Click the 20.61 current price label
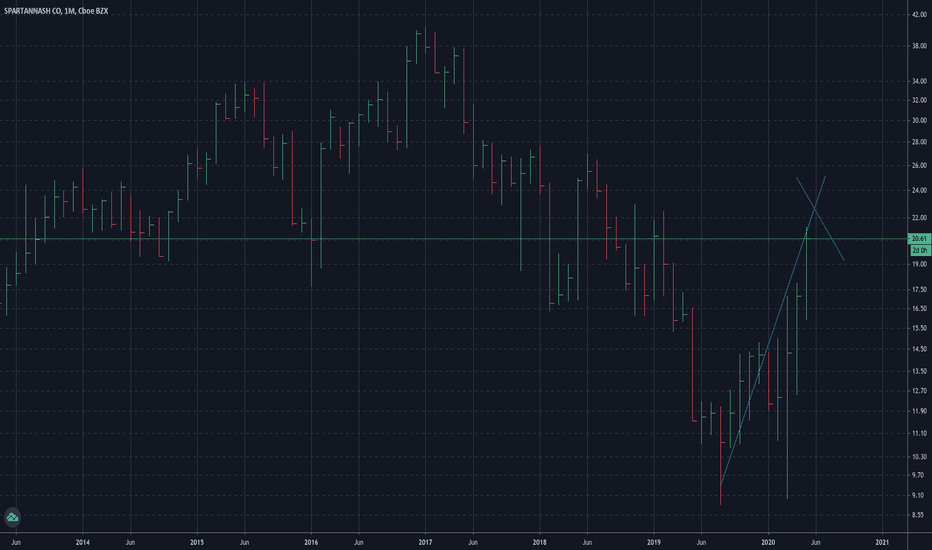This screenshot has width=932, height=550. (919, 238)
